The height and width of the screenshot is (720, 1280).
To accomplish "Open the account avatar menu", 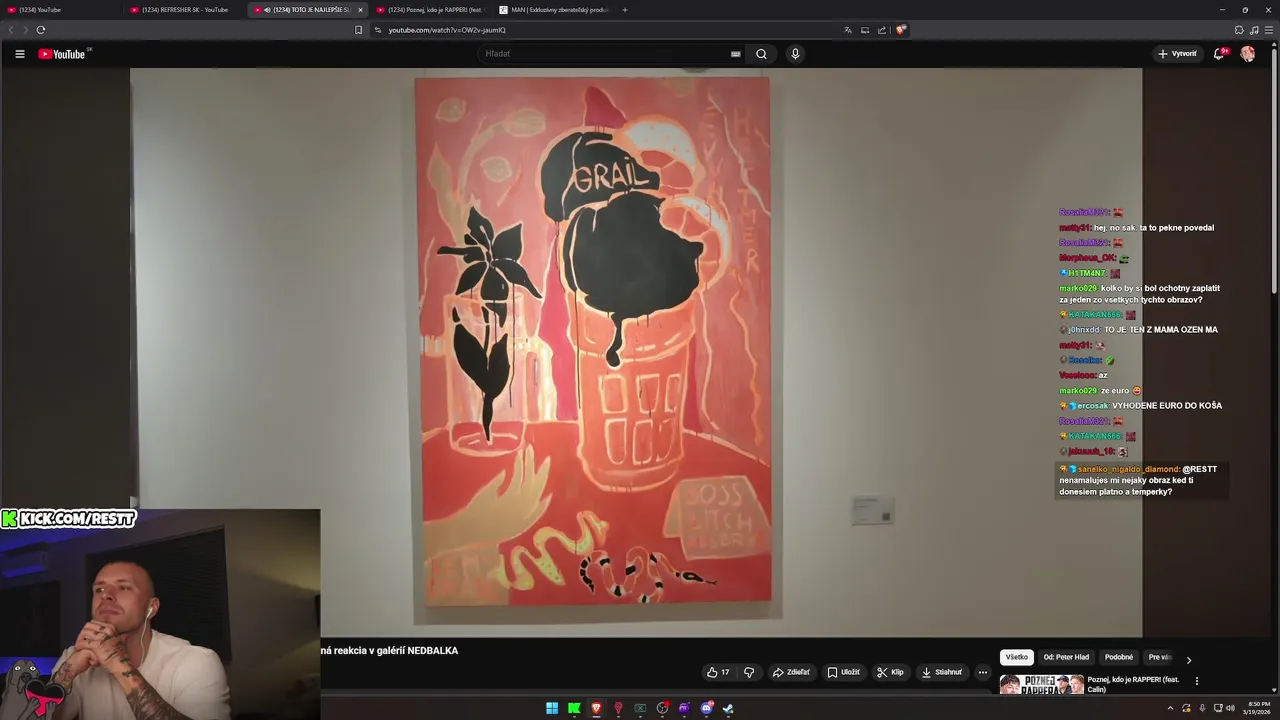I will click(1248, 54).
